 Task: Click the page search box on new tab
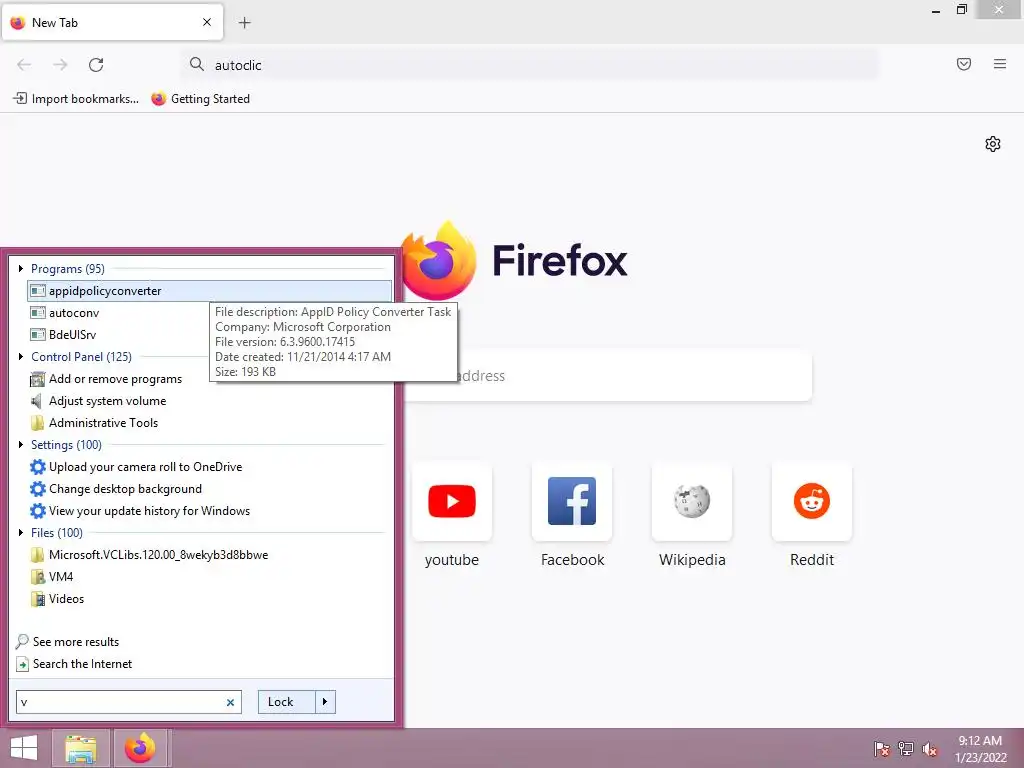point(607,376)
